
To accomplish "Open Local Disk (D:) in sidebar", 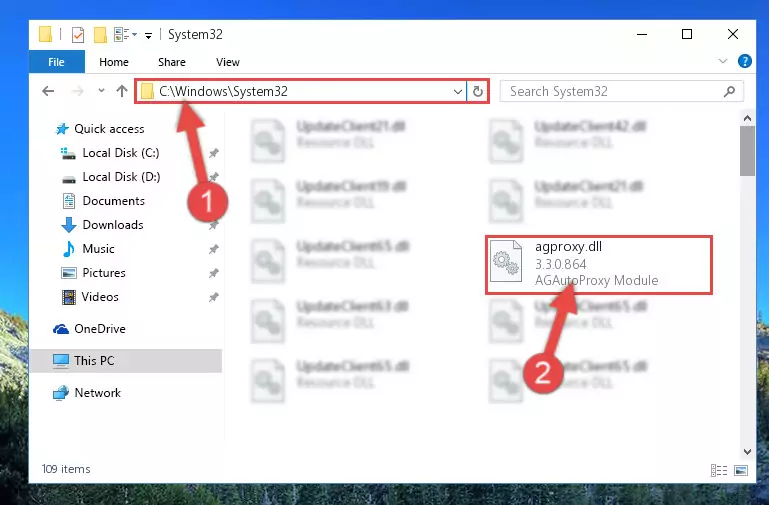I will click(x=121, y=177).
